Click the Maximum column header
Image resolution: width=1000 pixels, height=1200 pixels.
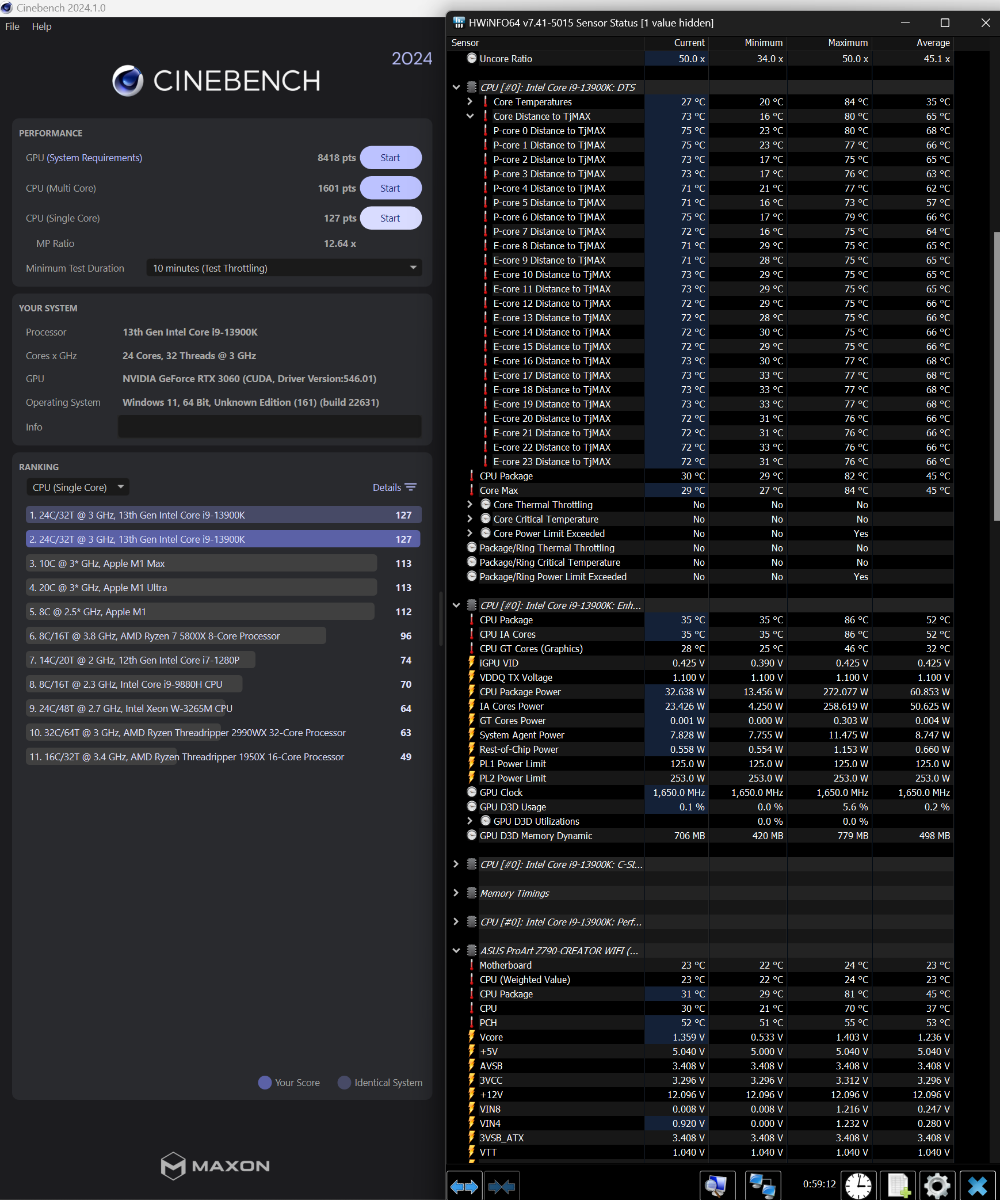[829, 43]
